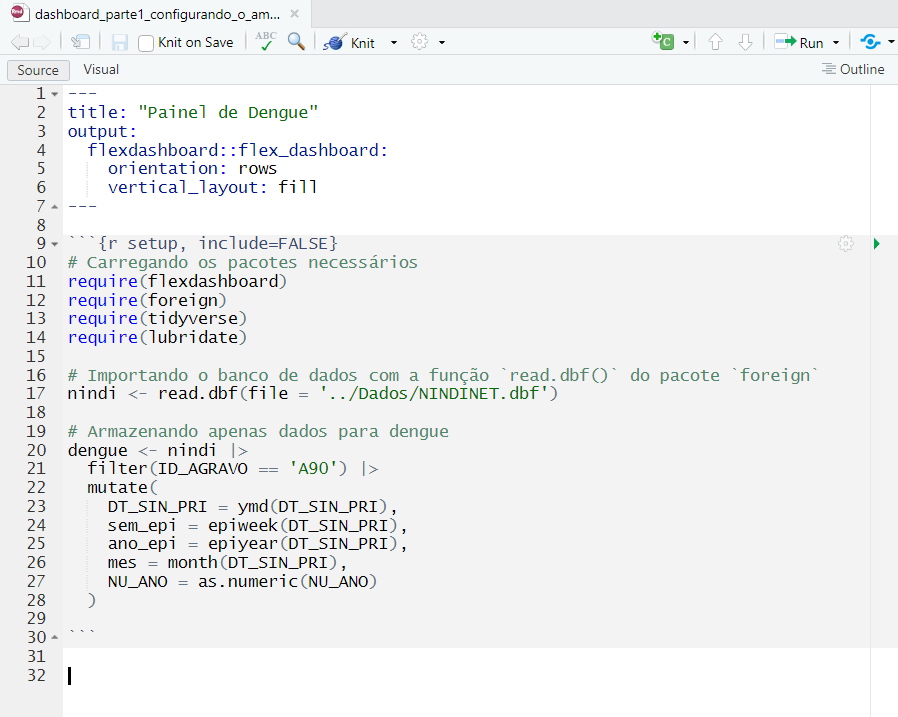Open Knit options dropdown arrow
Viewport: 898px width, 717px height.
click(x=393, y=43)
